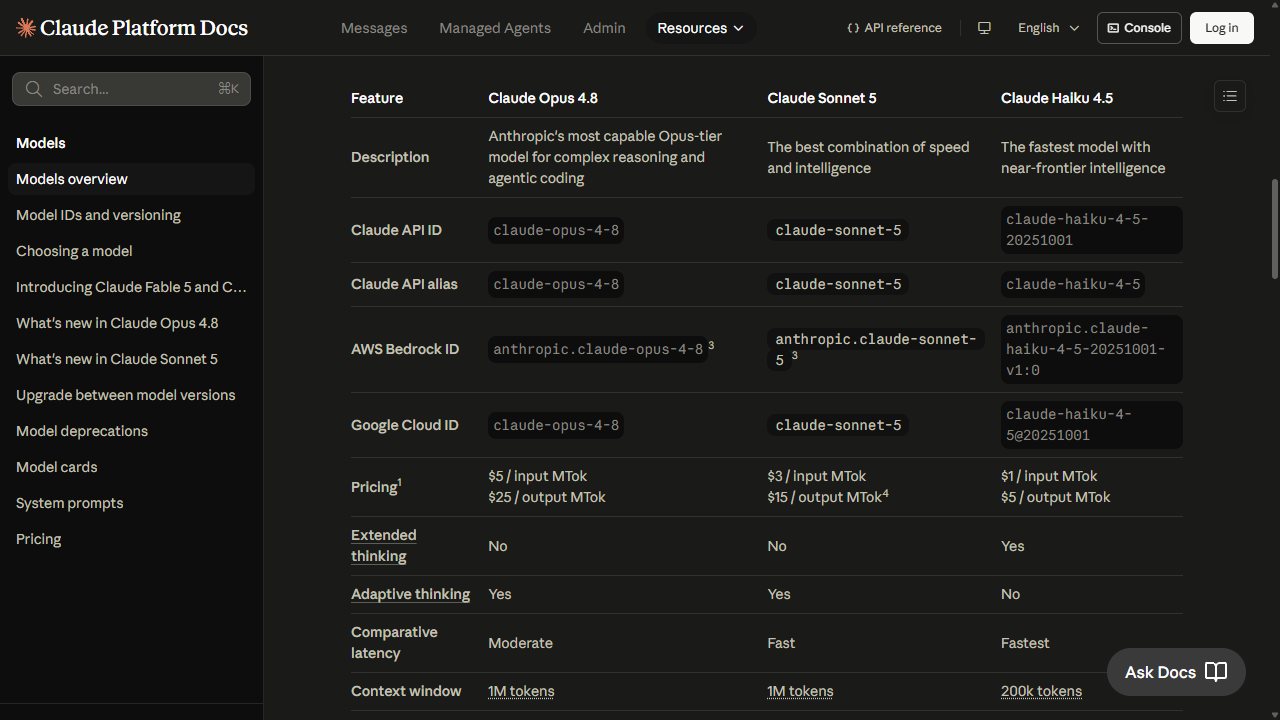Follow the Extended thinking link

pos(384,546)
